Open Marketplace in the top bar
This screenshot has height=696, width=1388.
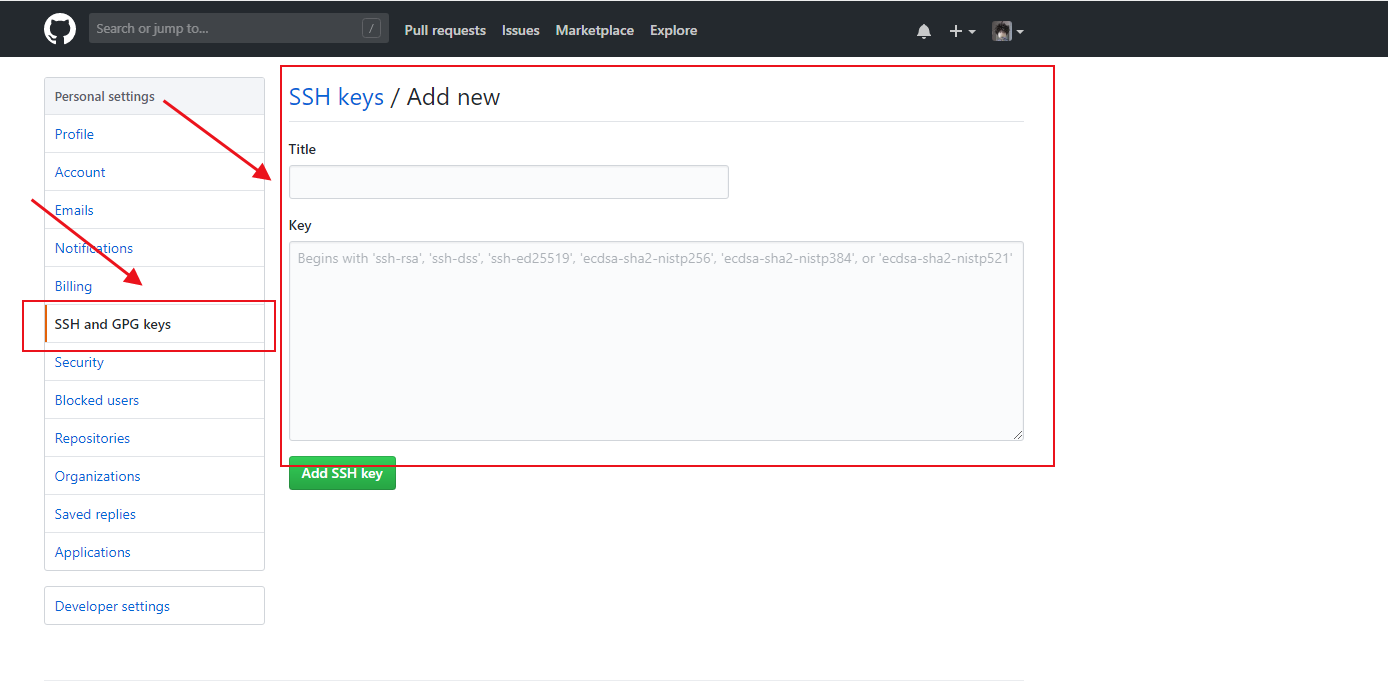[595, 30]
